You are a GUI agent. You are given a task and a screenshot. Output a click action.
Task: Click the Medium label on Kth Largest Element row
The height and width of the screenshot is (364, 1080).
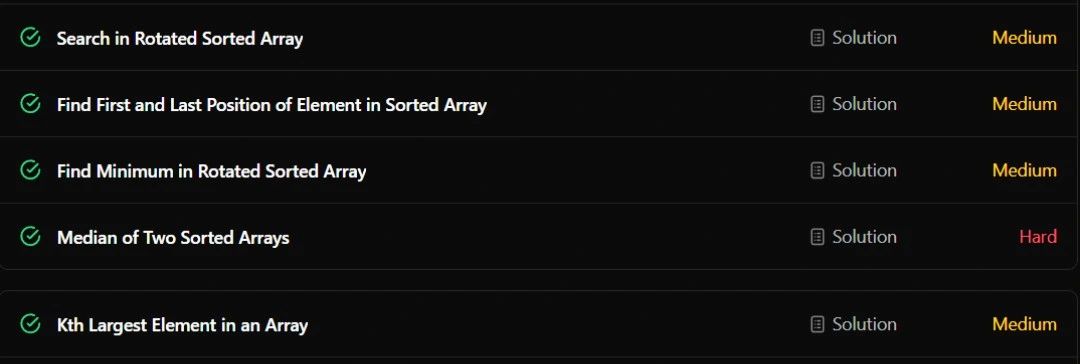tap(1024, 324)
